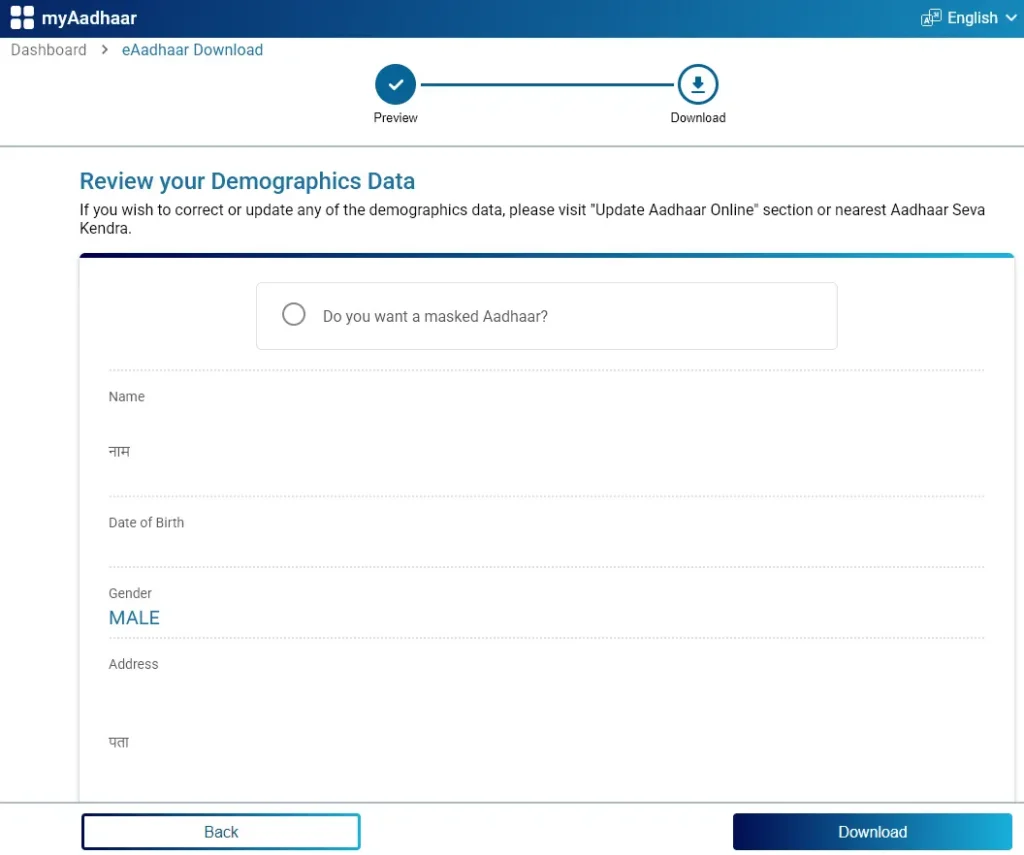The height and width of the screenshot is (855, 1024).
Task: Click the Preview label under the step icon
Action: 395,117
